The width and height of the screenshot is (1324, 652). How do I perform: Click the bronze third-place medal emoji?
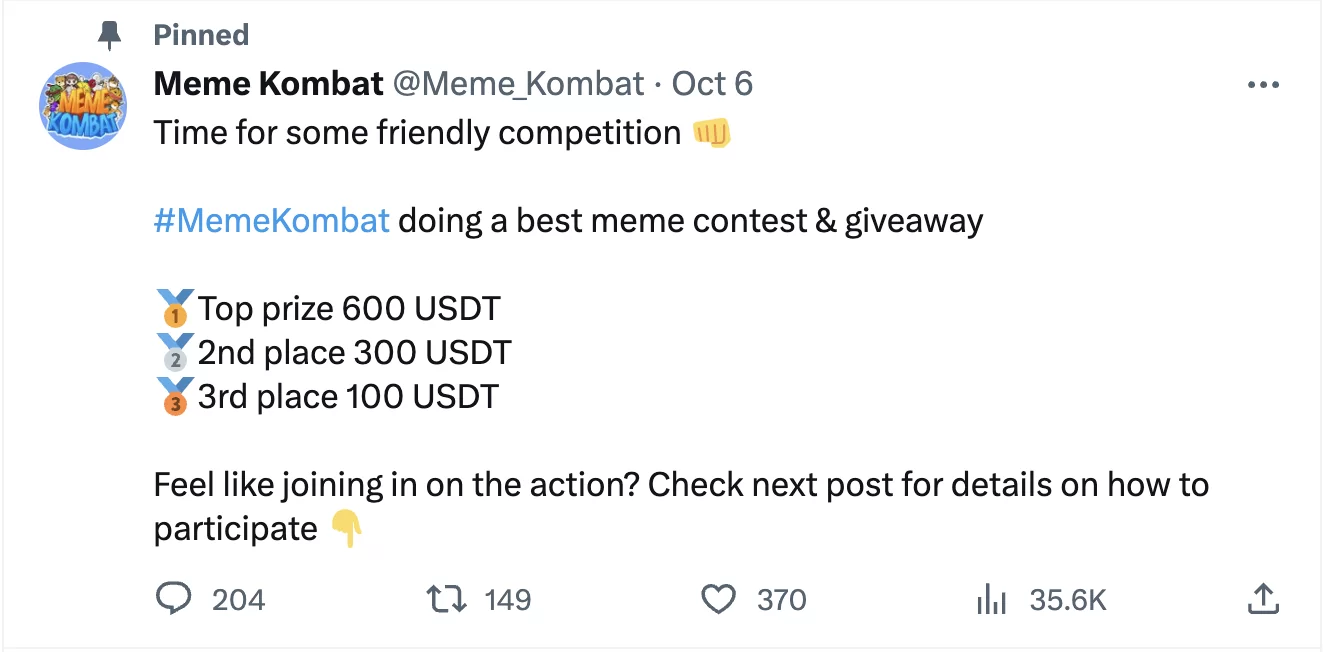[175, 397]
